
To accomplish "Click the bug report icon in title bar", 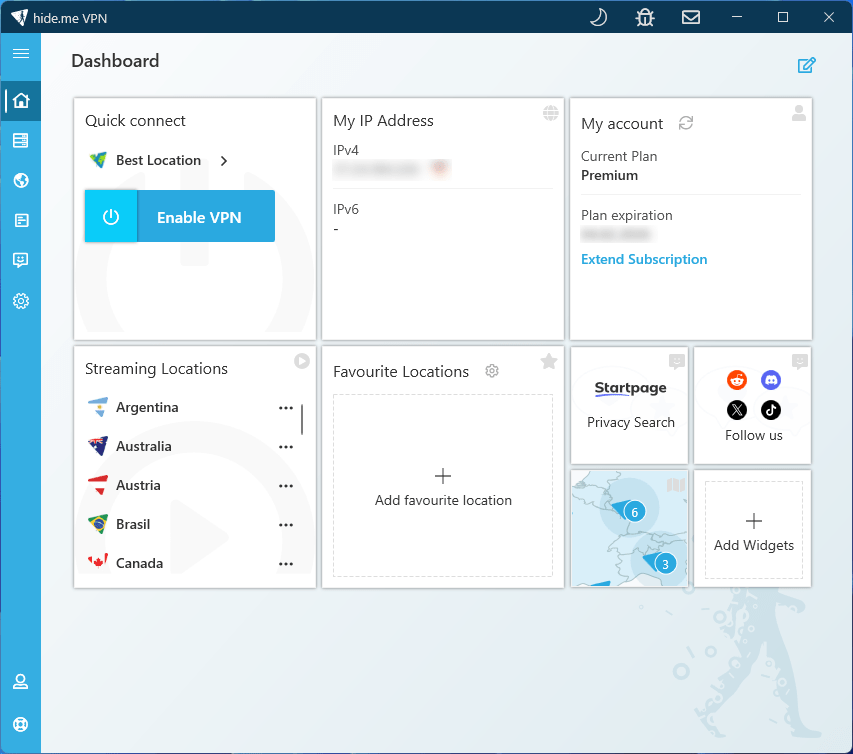I will (x=645, y=17).
